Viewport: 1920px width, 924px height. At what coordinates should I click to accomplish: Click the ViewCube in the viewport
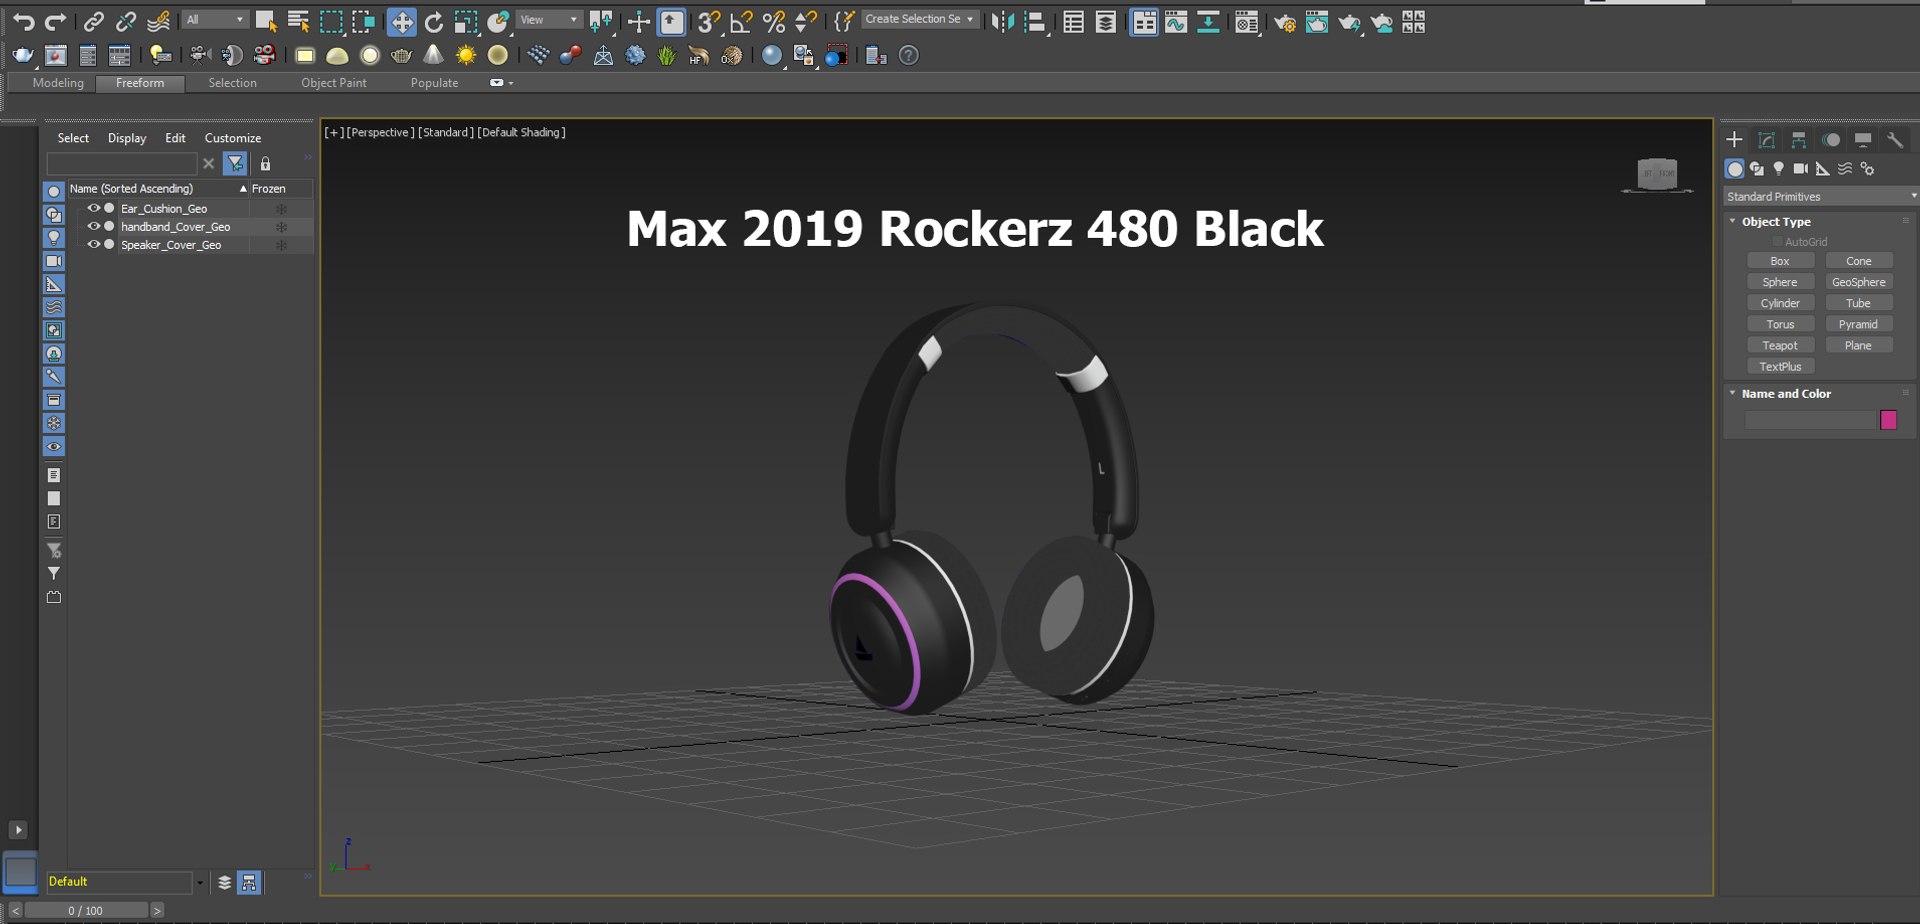[x=1657, y=174]
